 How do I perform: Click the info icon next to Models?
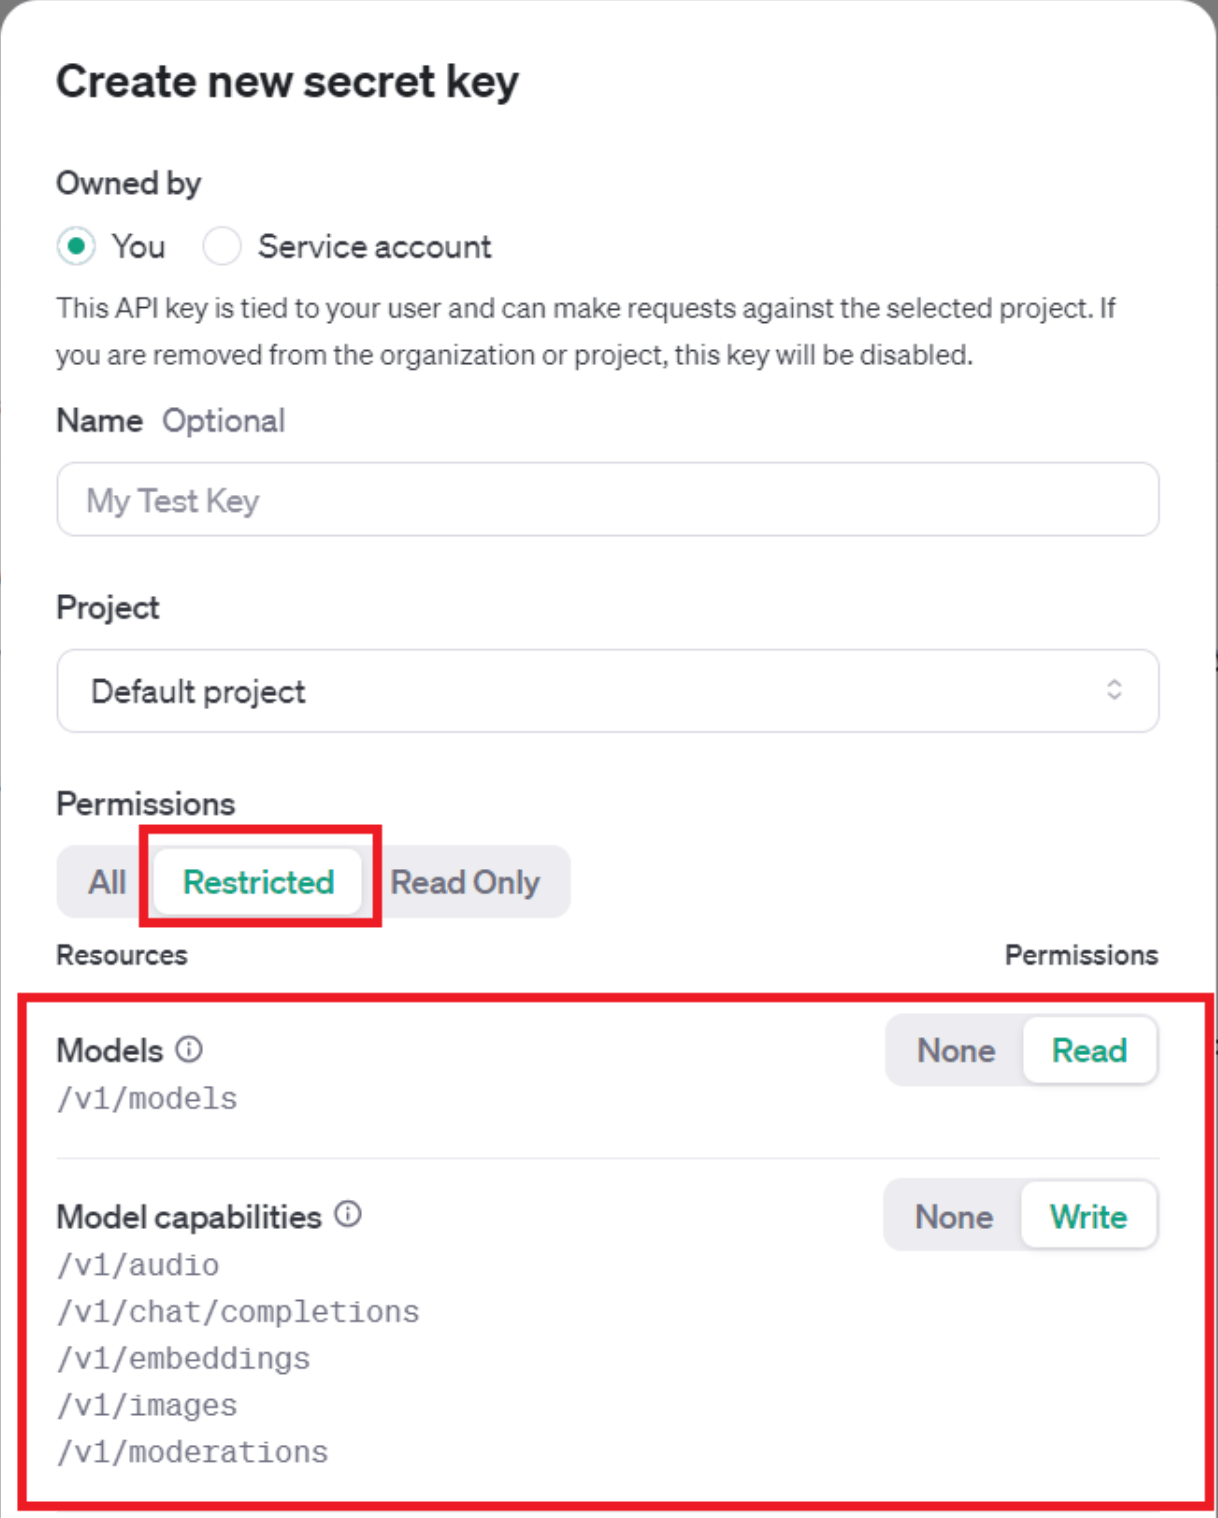(x=189, y=1049)
